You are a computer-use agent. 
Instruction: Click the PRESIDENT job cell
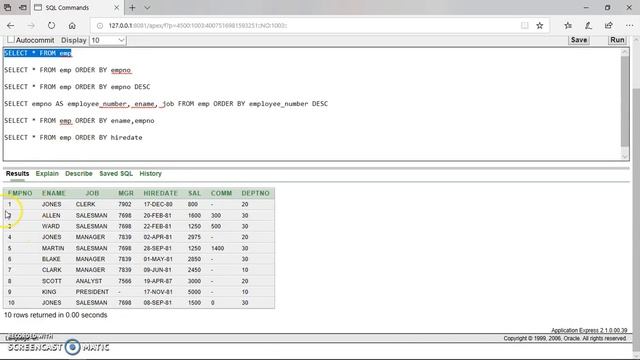[x=92, y=292]
